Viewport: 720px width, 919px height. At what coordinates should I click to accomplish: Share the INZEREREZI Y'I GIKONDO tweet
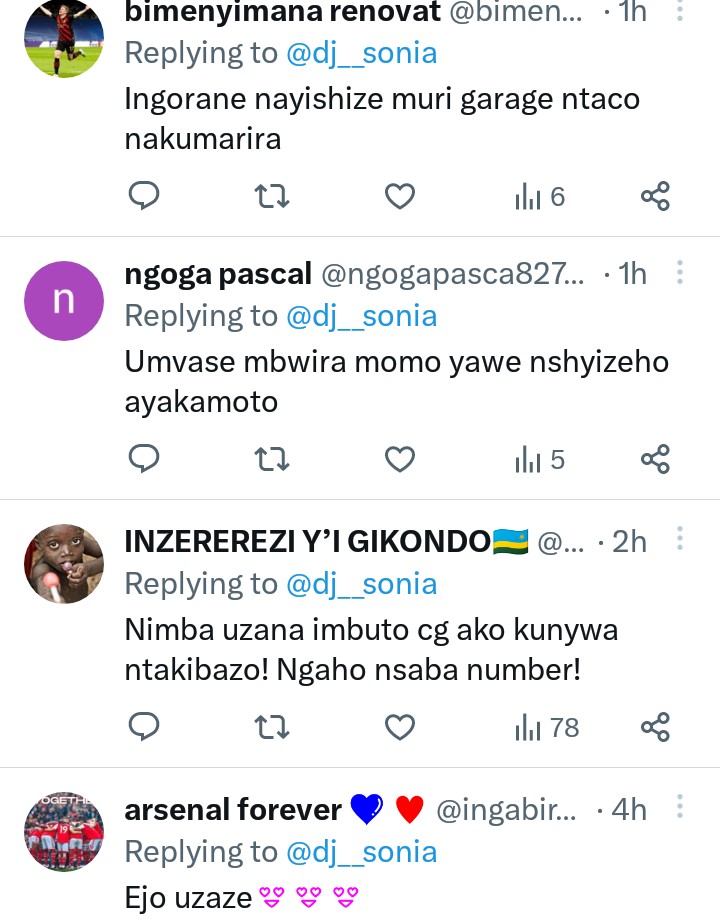tap(655, 727)
